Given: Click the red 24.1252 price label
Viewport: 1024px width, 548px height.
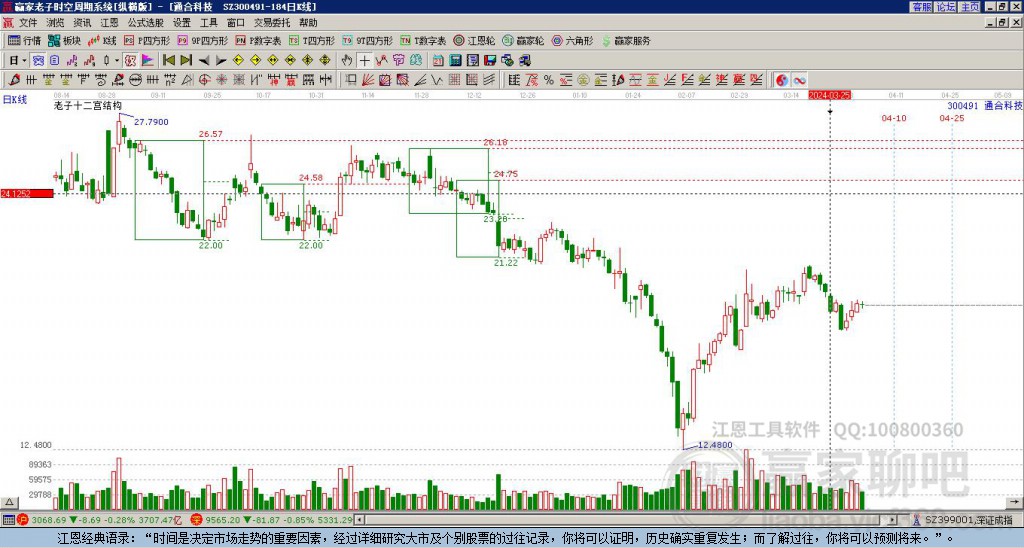Looking at the screenshot, I should 27,193.
